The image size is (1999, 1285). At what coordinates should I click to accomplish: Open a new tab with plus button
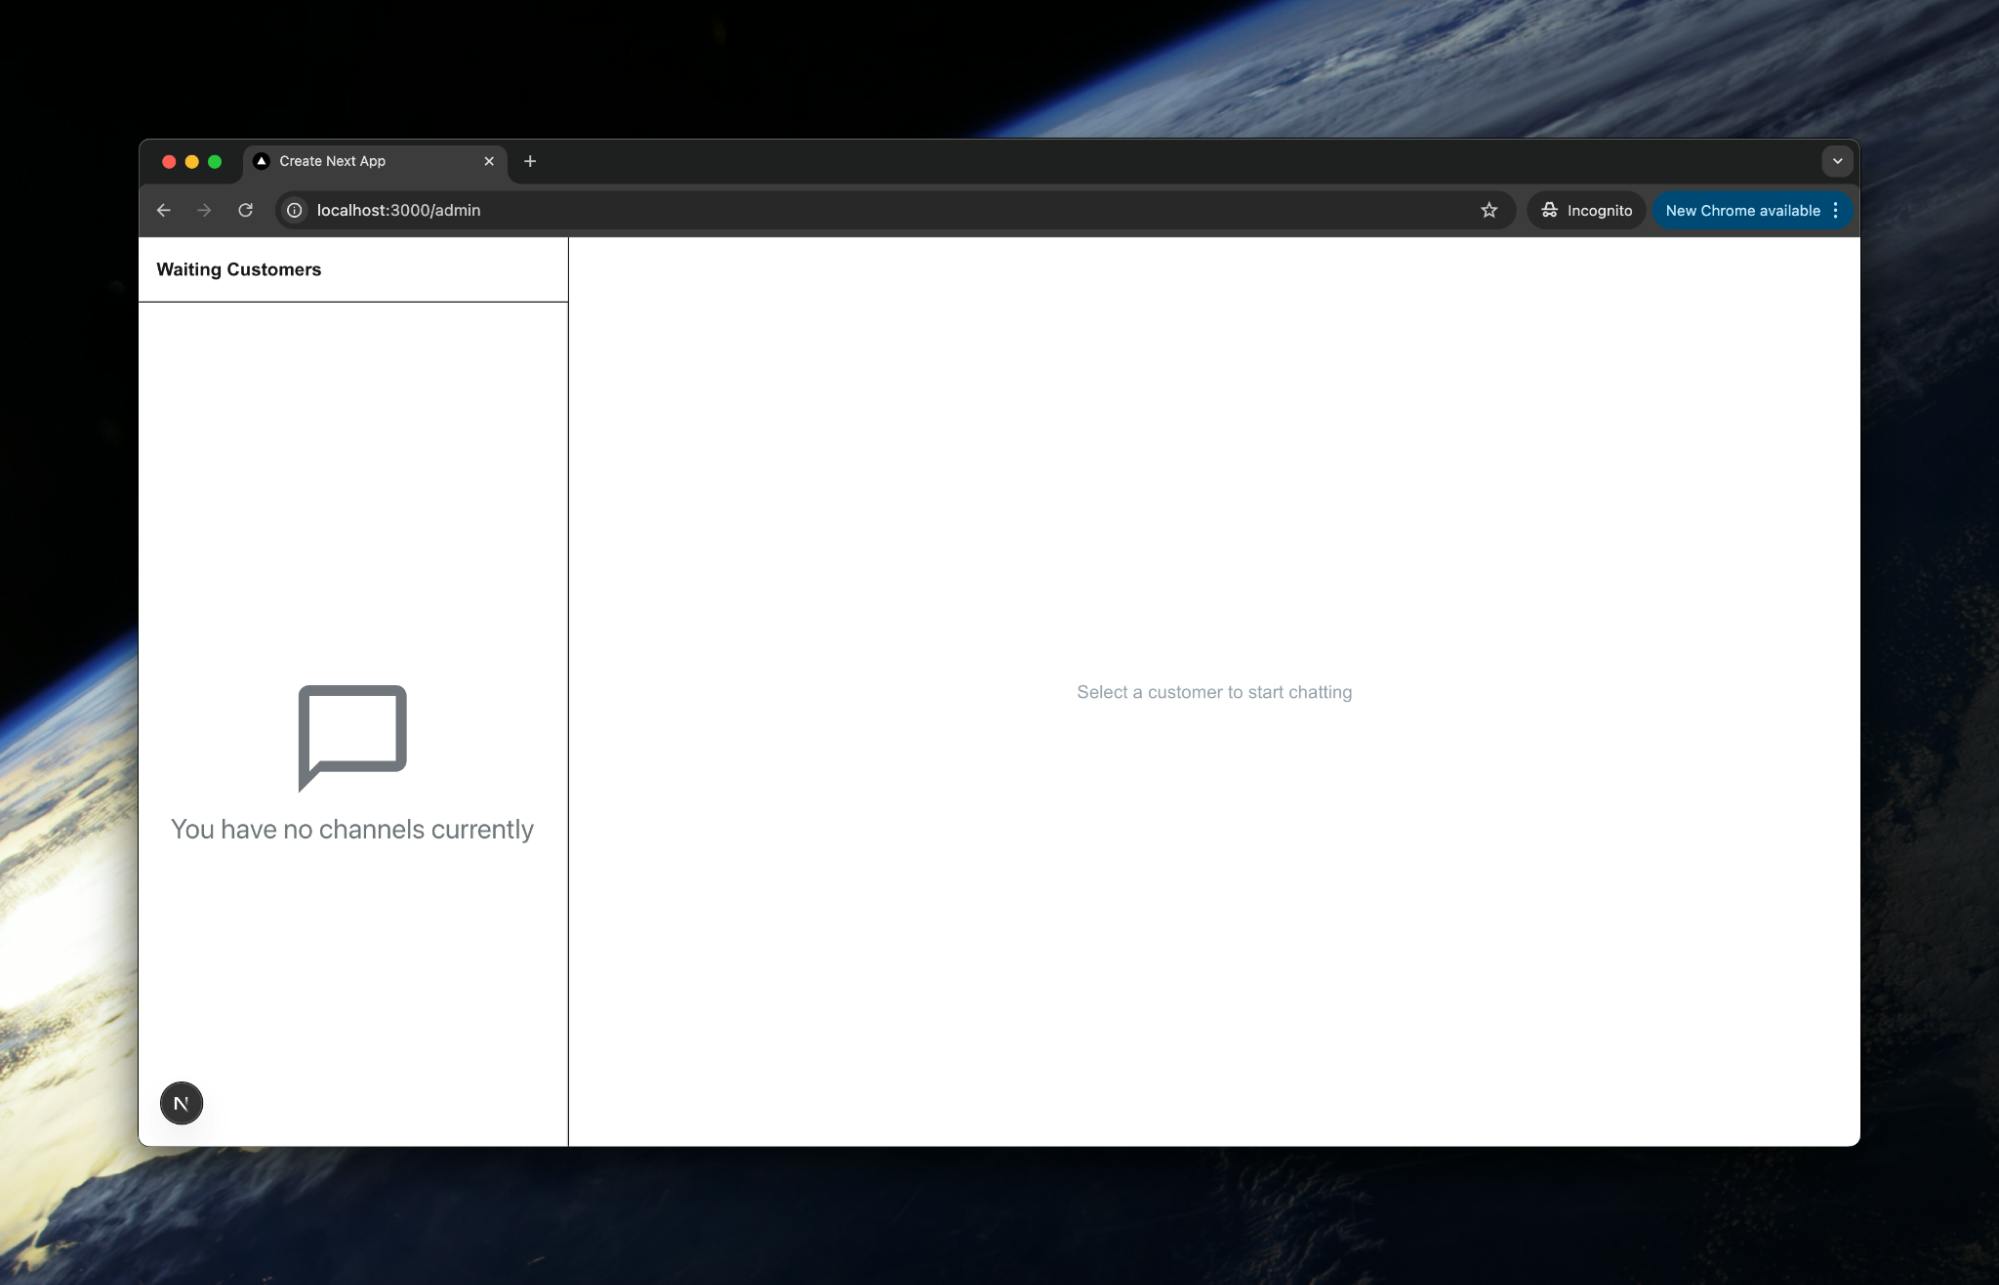(x=530, y=161)
